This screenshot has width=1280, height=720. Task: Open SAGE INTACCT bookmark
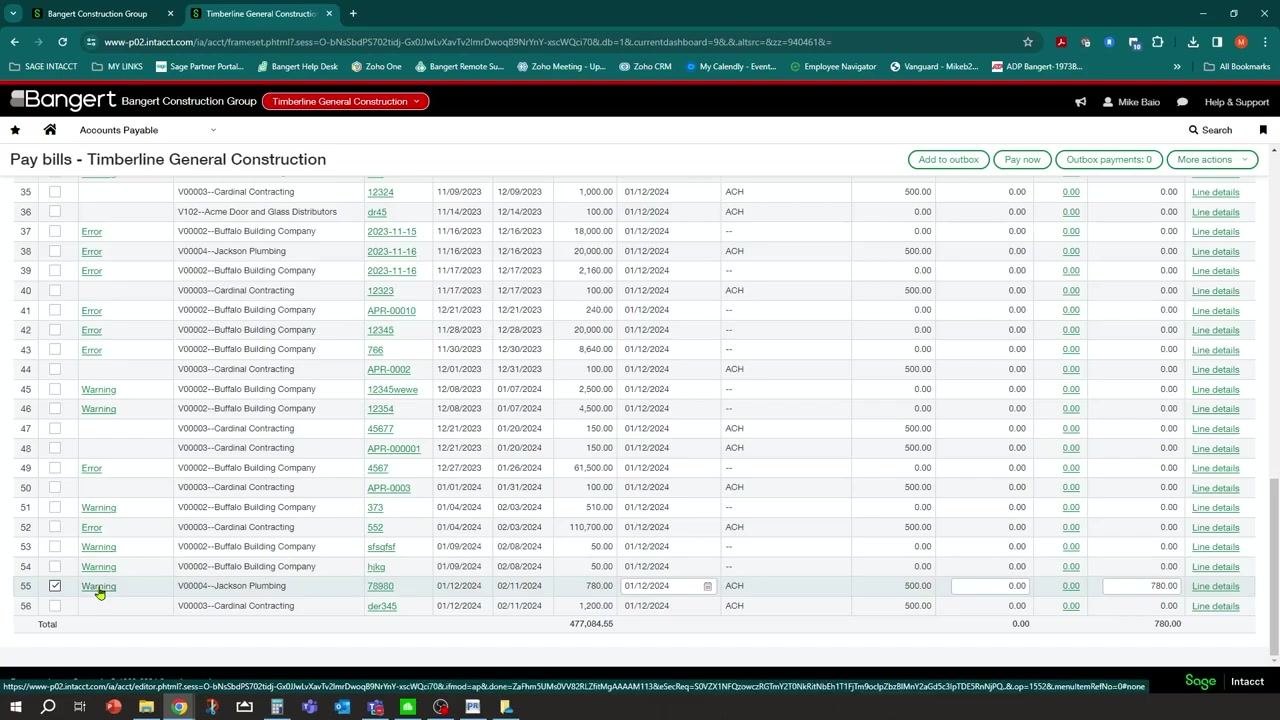point(43,67)
